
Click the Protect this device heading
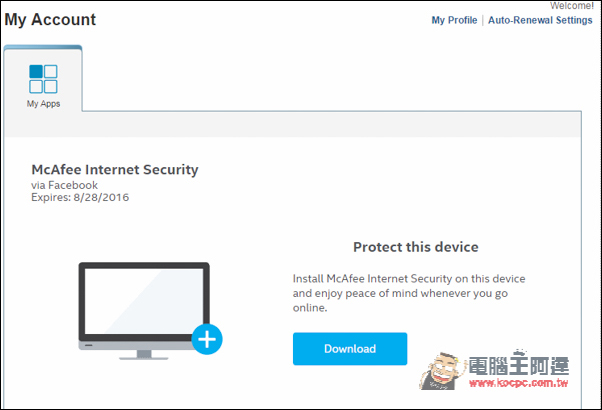416,247
